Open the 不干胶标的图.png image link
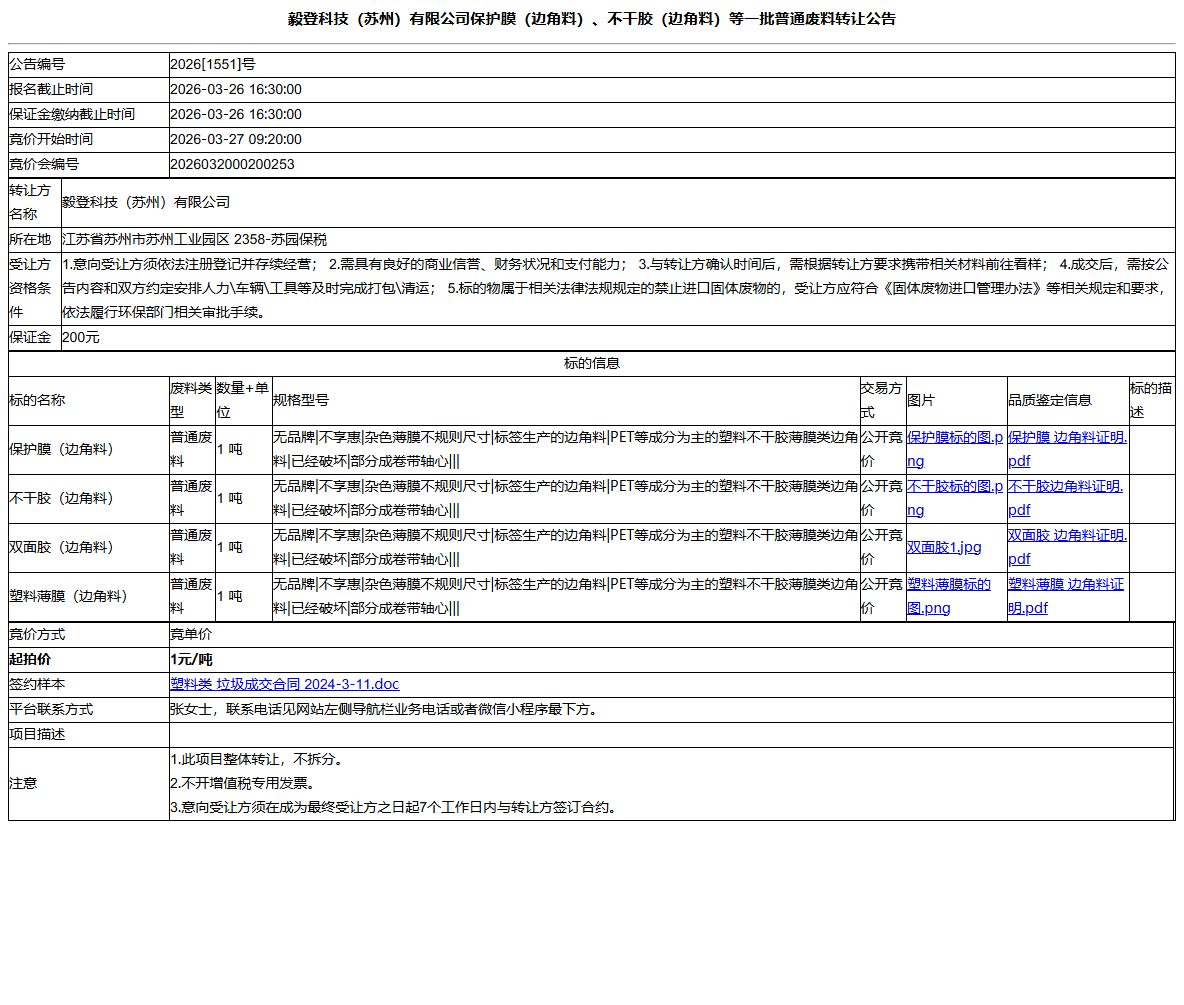The image size is (1184, 1005). (954, 498)
